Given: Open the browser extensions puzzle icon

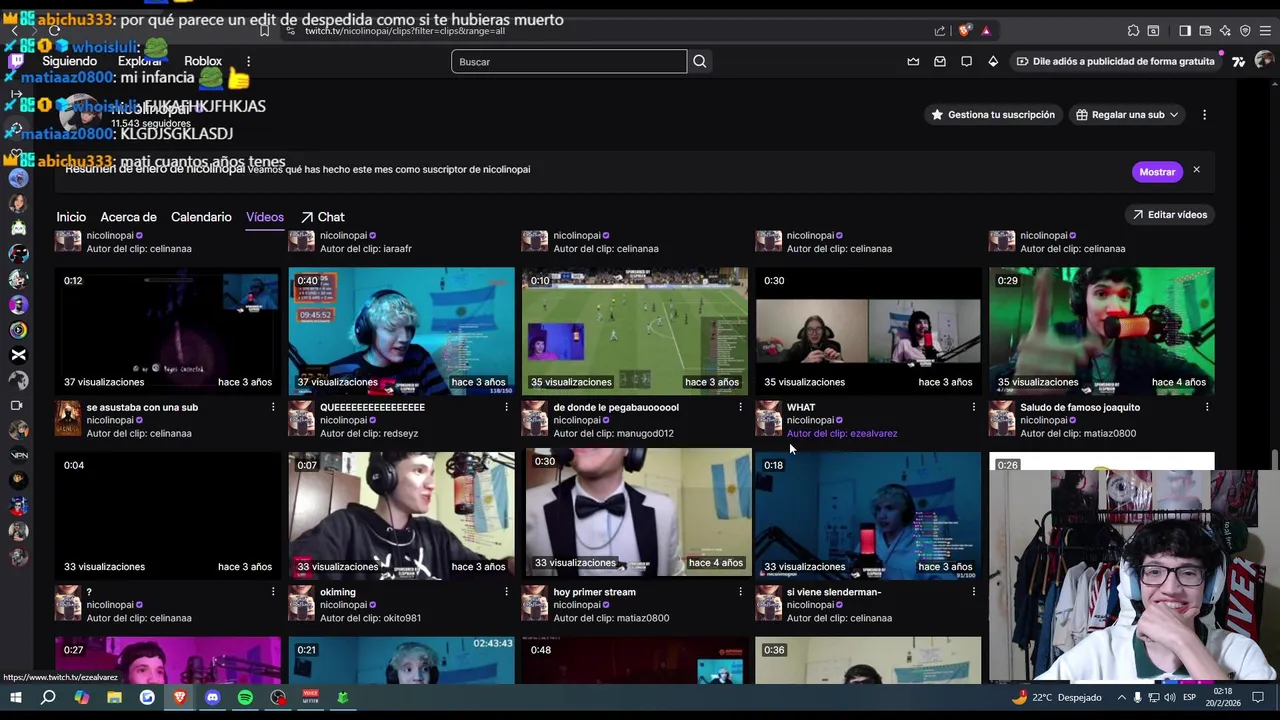Looking at the screenshot, I should click(x=1133, y=31).
